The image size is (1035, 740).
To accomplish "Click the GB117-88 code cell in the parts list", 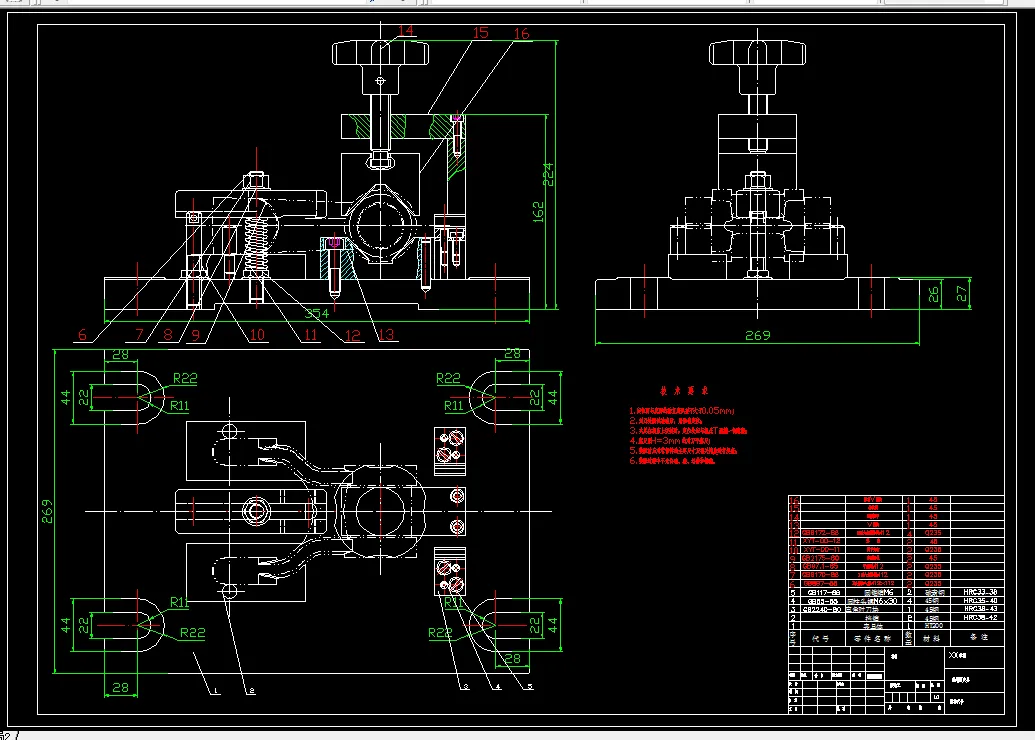I will (x=824, y=593).
